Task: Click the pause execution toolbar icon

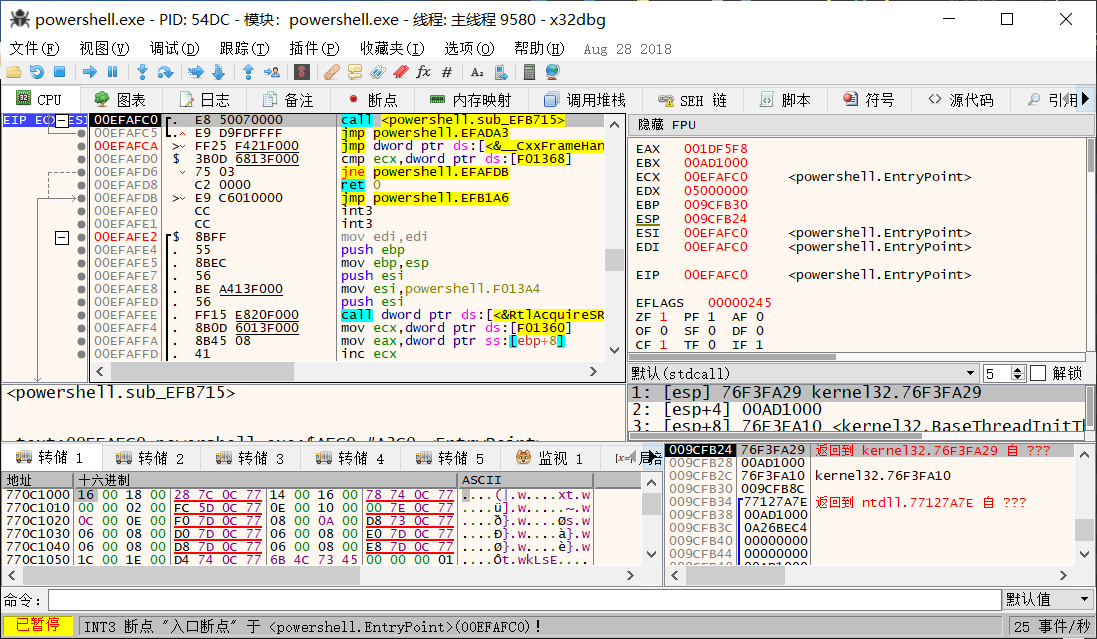Action: [113, 72]
